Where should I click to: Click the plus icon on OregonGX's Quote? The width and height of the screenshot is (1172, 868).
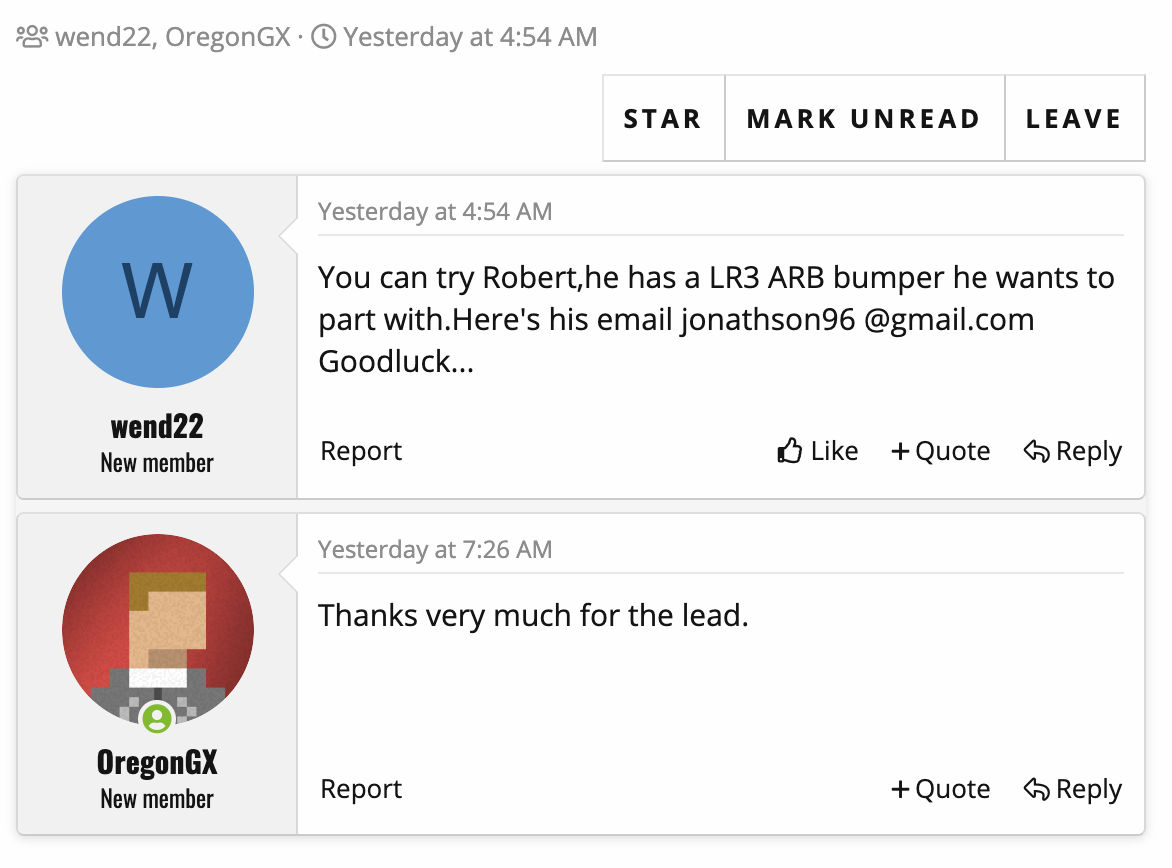pos(900,790)
